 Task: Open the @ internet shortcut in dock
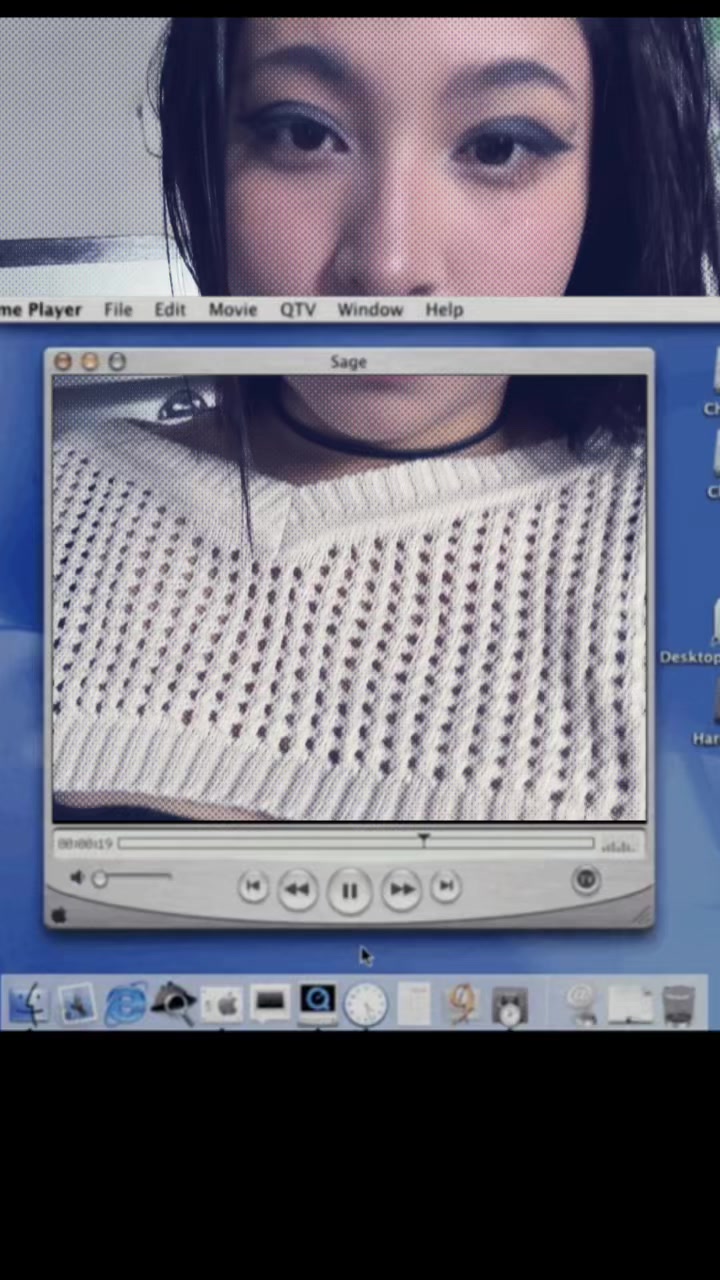pos(581,1003)
